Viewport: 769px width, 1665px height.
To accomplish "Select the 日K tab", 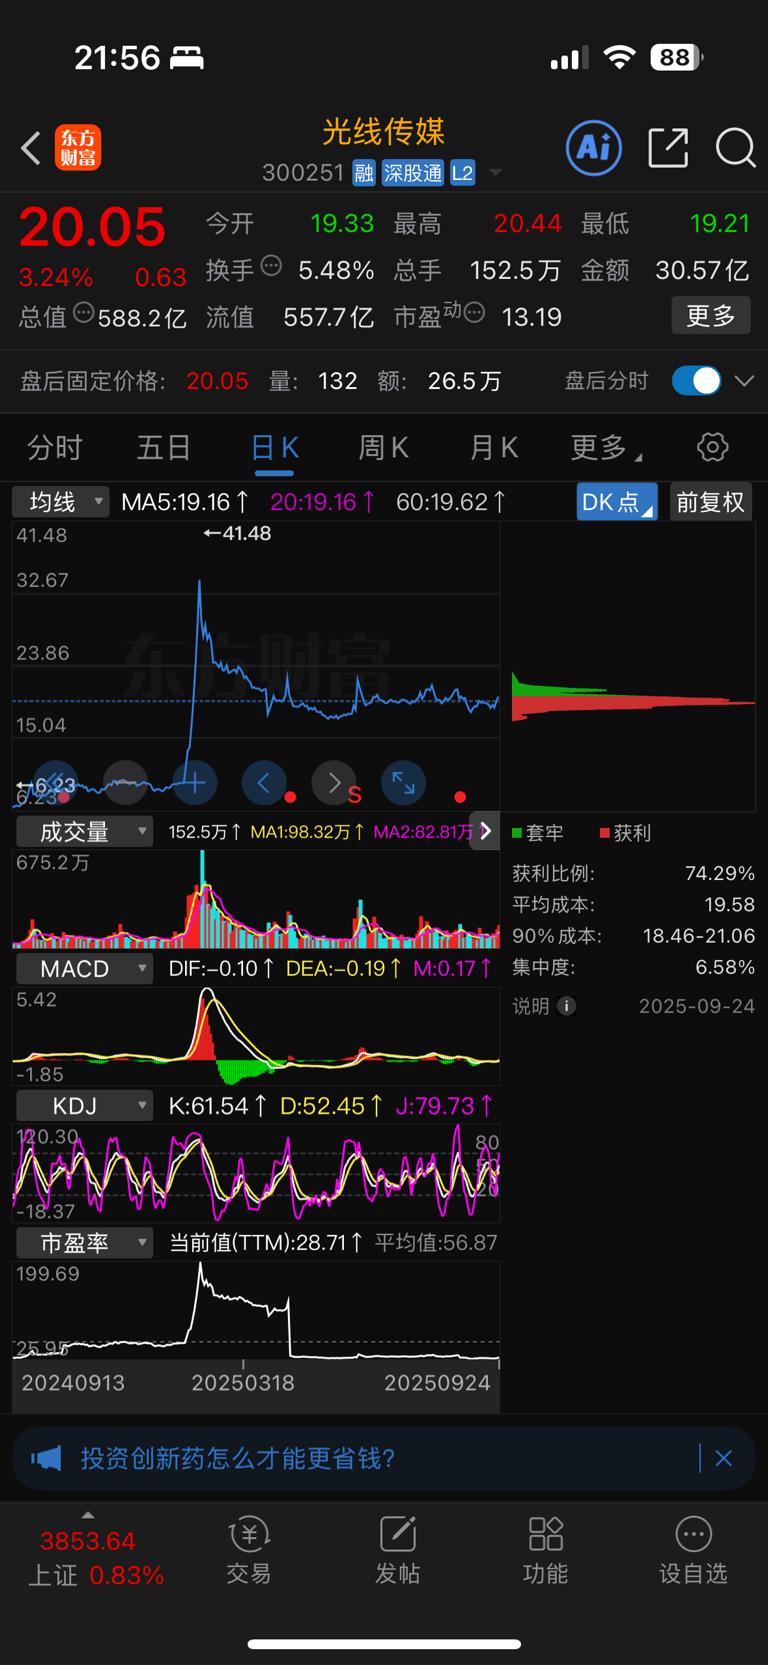I will (x=274, y=447).
